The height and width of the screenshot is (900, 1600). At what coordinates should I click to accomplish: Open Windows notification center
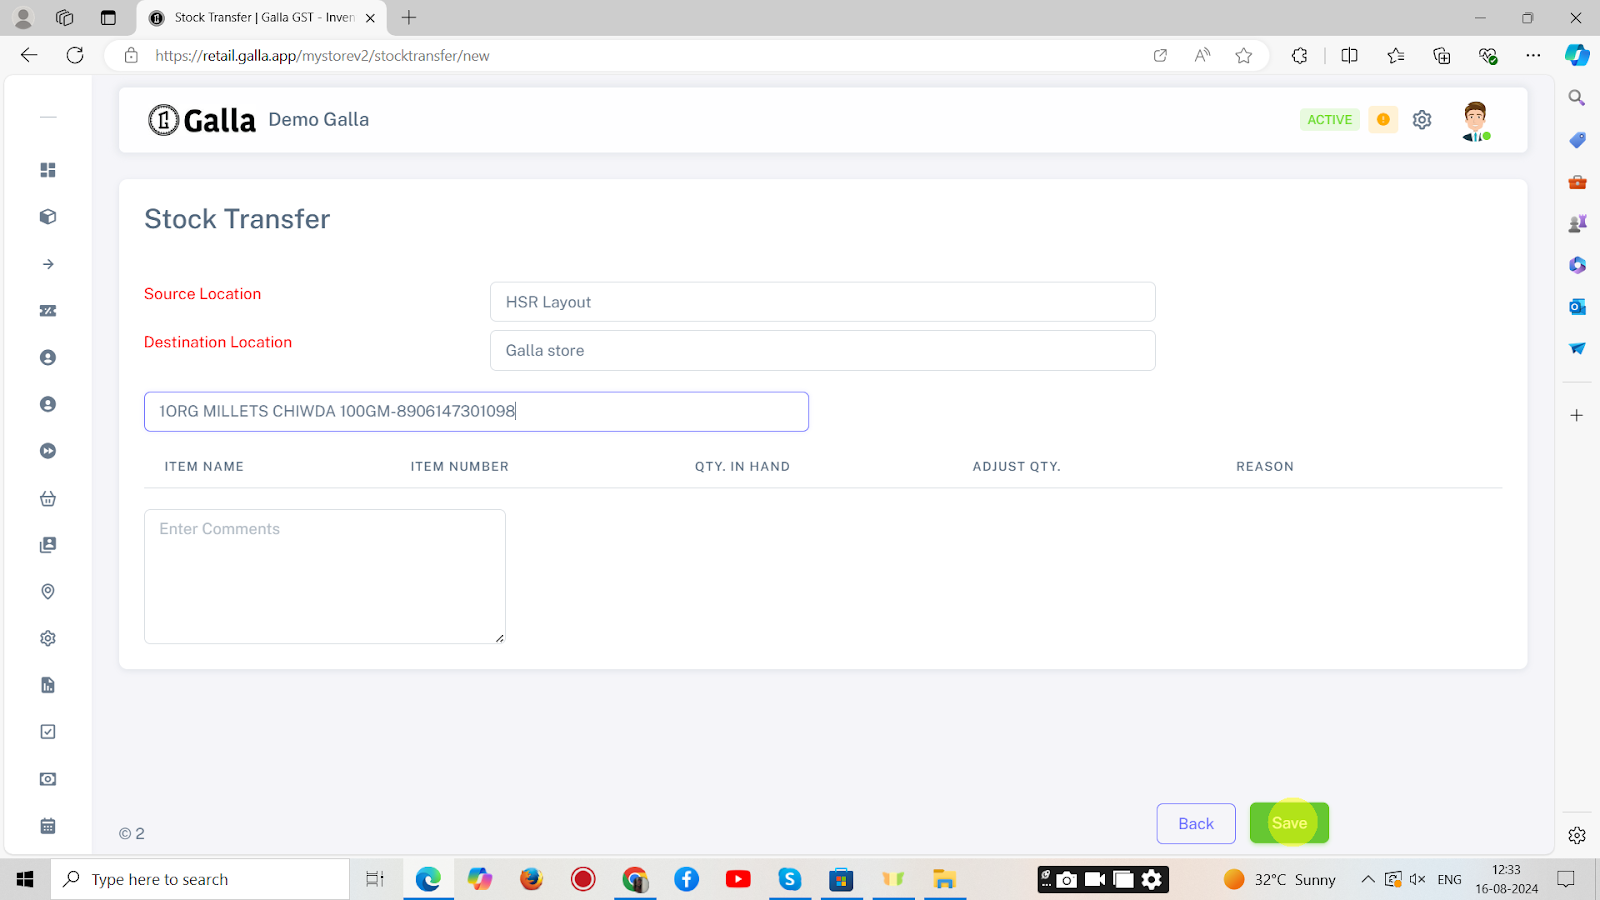(1566, 879)
